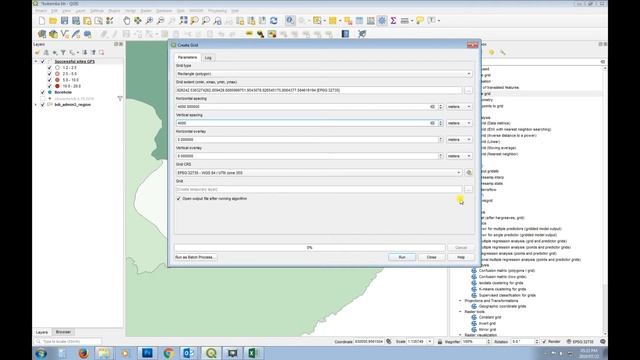Open the Grid CRS dropdown

[x=319, y=173]
